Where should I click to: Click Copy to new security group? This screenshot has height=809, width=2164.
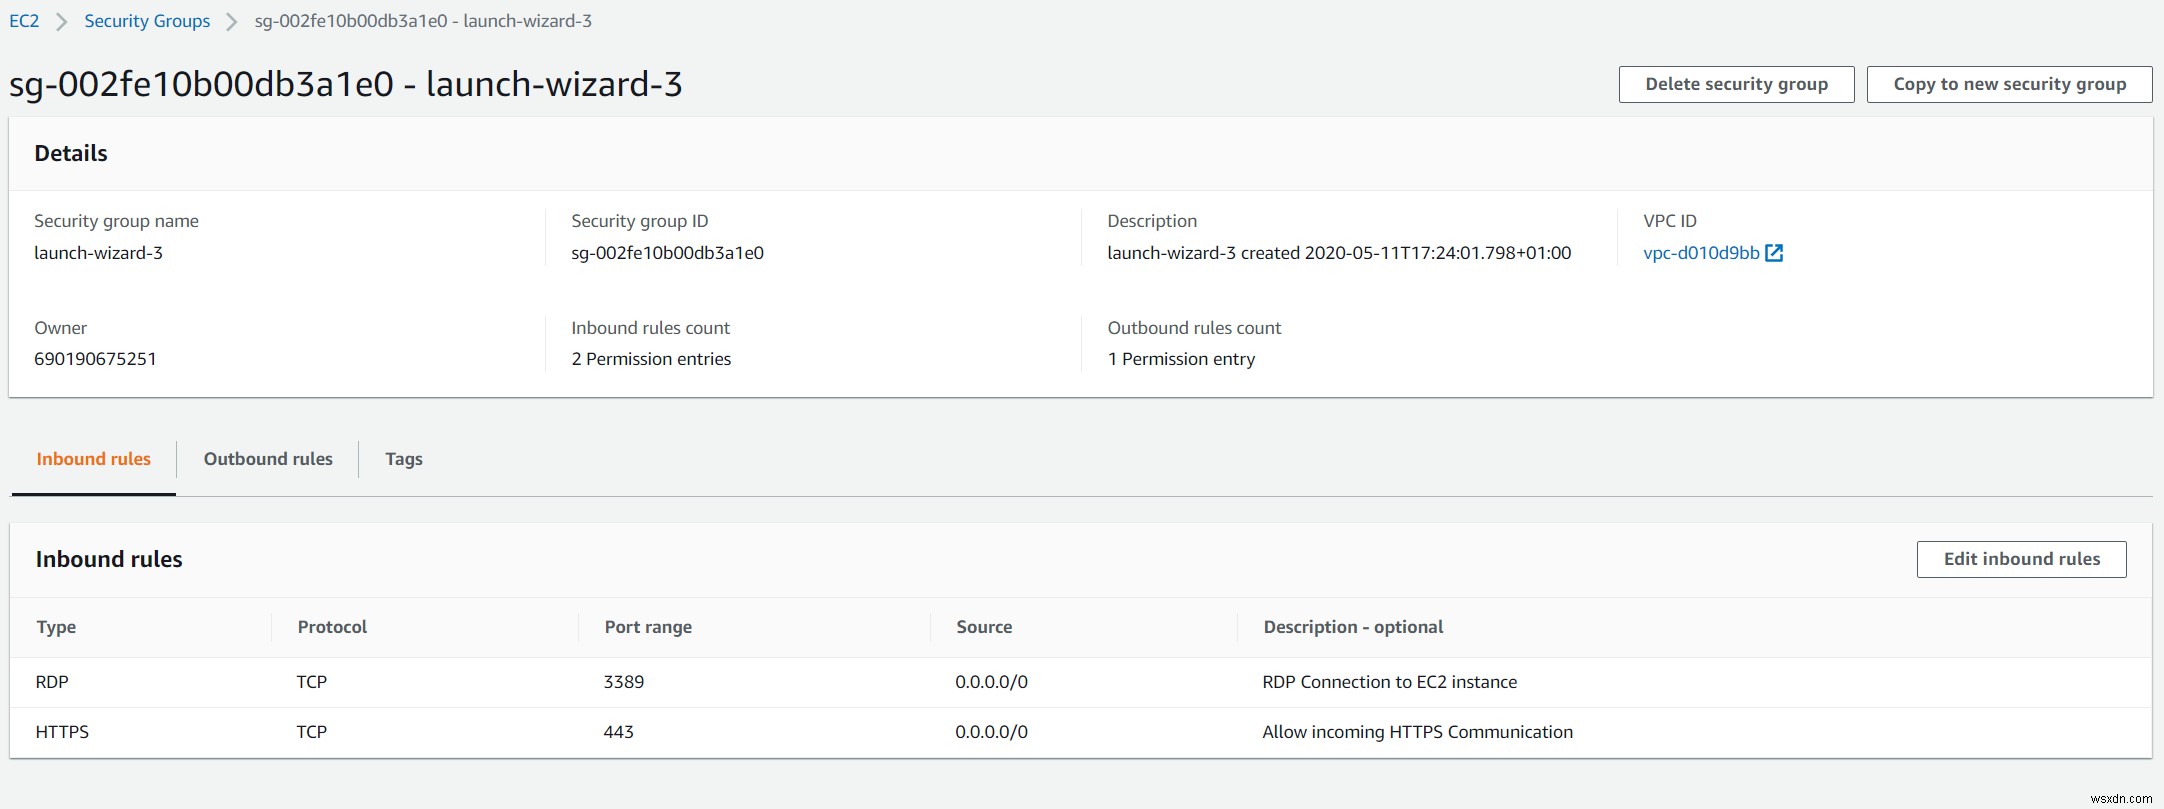pyautogui.click(x=2009, y=84)
